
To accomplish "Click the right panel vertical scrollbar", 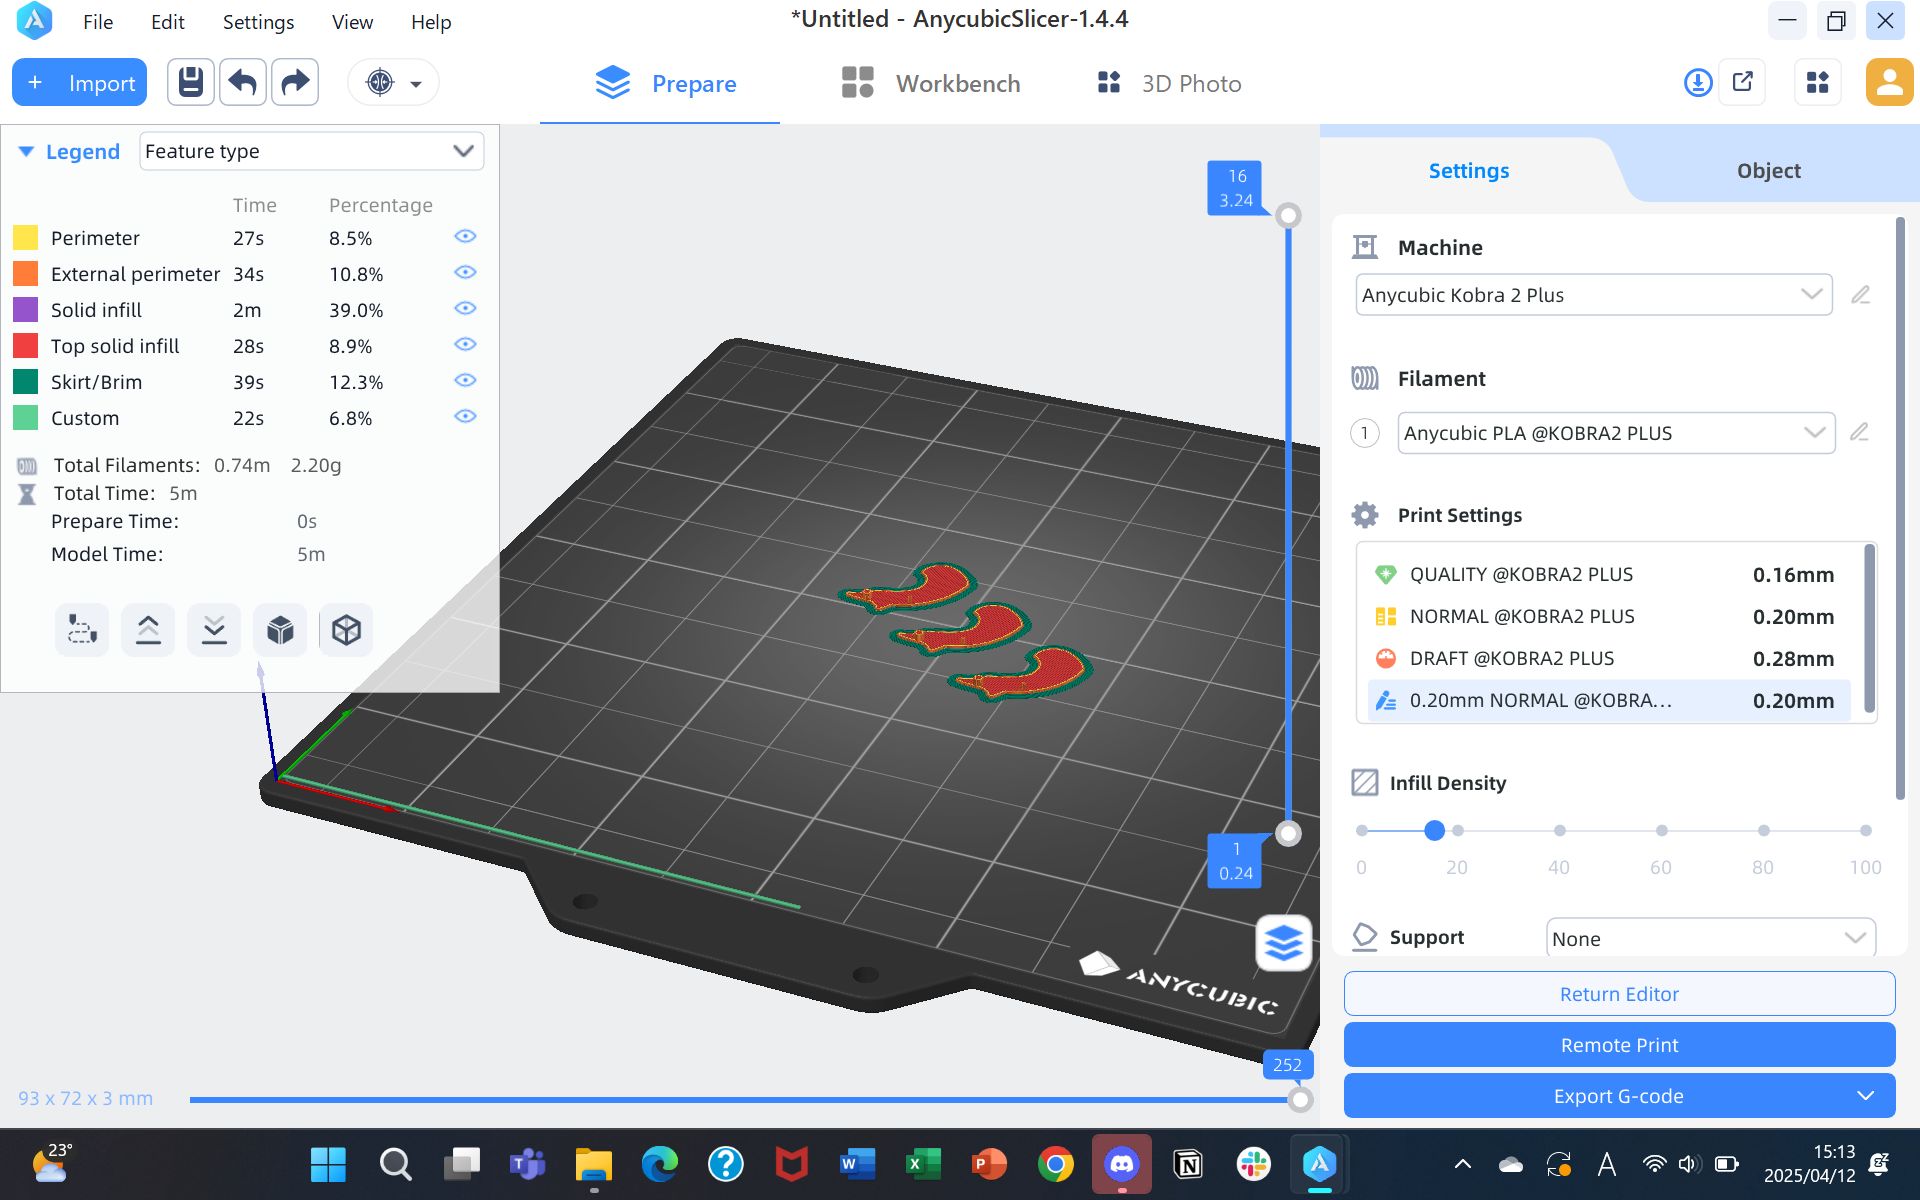I will click(x=1900, y=508).
